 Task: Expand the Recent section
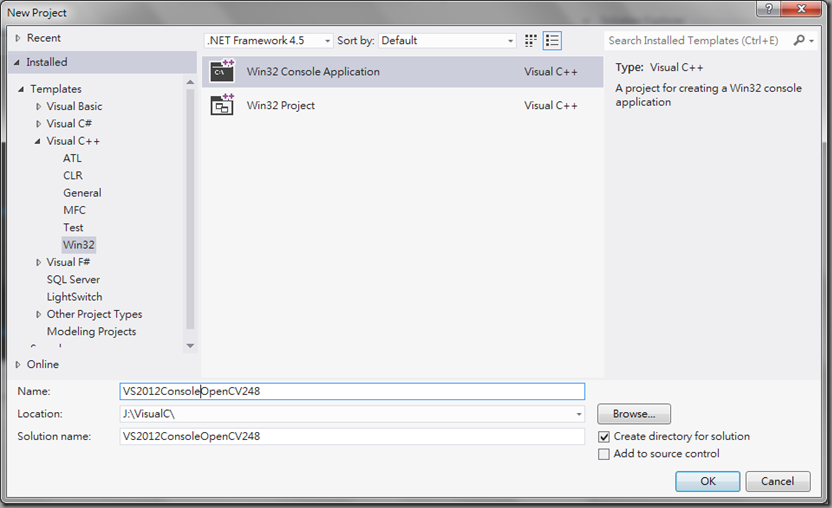(18, 38)
